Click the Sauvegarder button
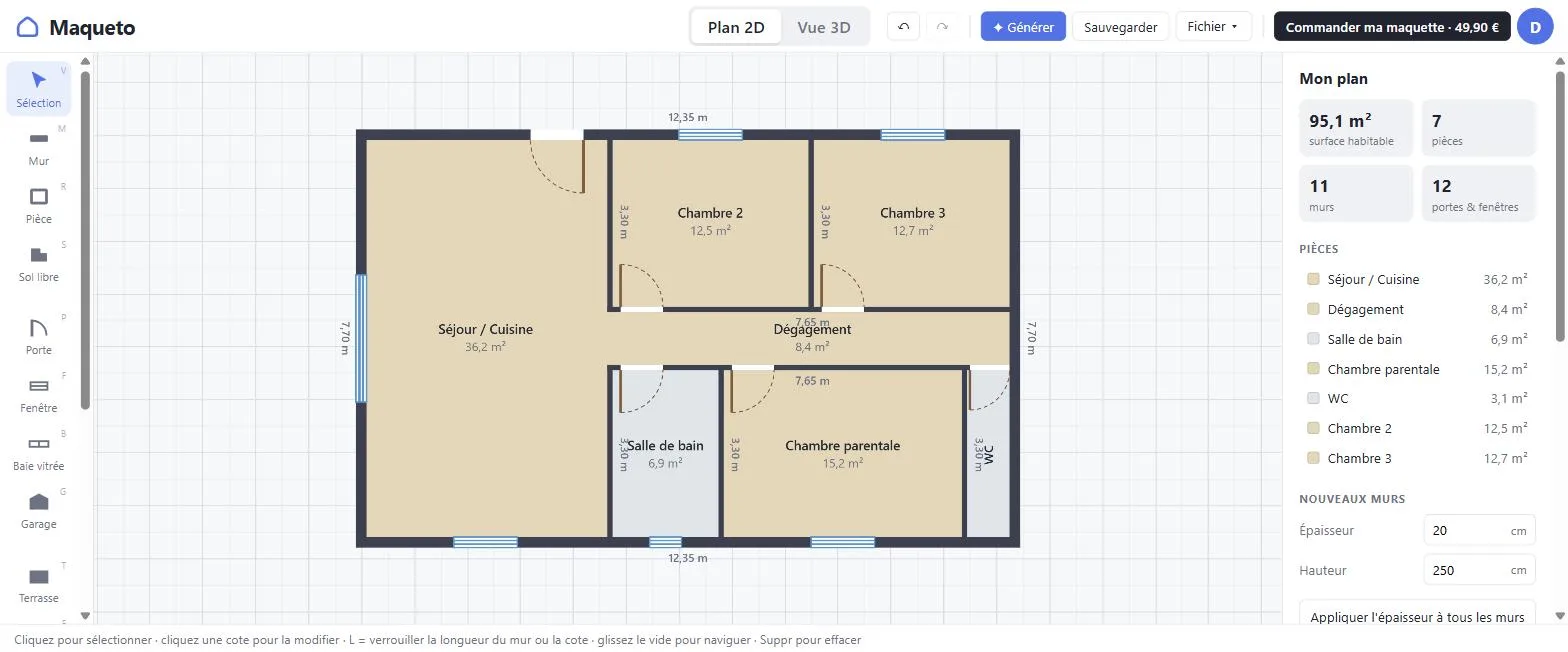This screenshot has height=652, width=1568. pyautogui.click(x=1121, y=27)
